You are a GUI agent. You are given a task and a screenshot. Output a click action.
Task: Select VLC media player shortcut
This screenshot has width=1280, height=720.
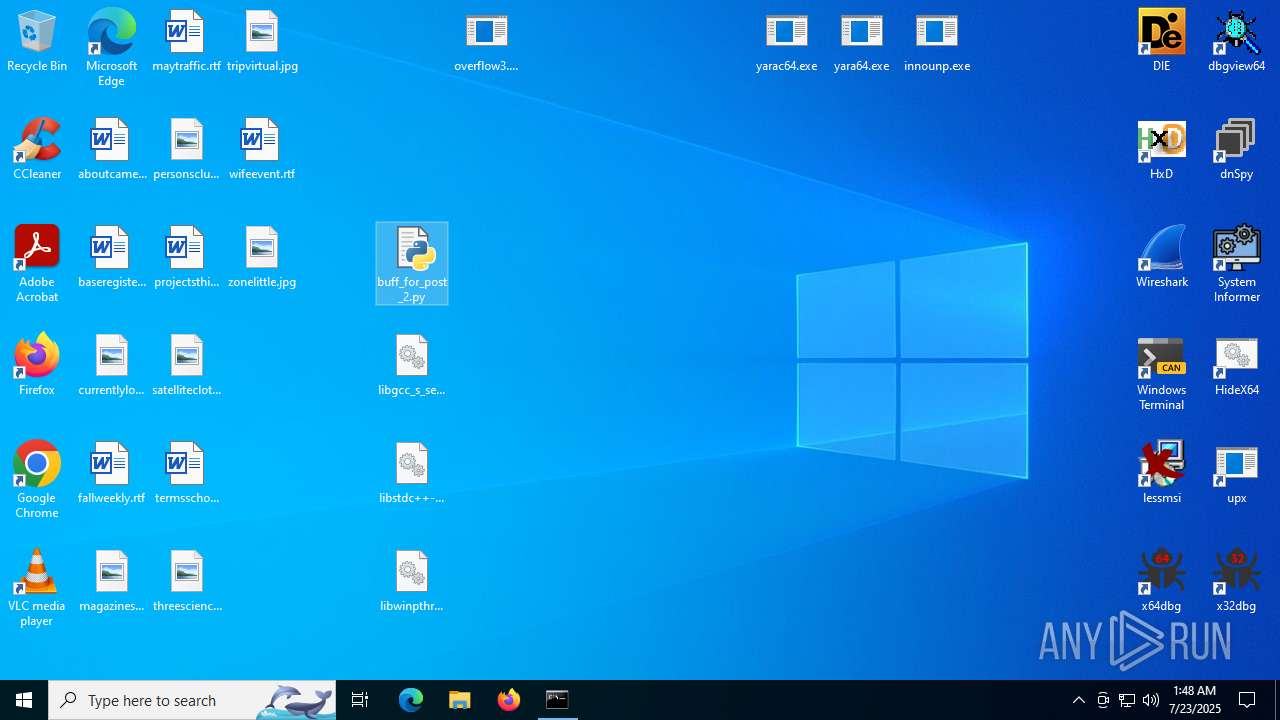click(37, 588)
